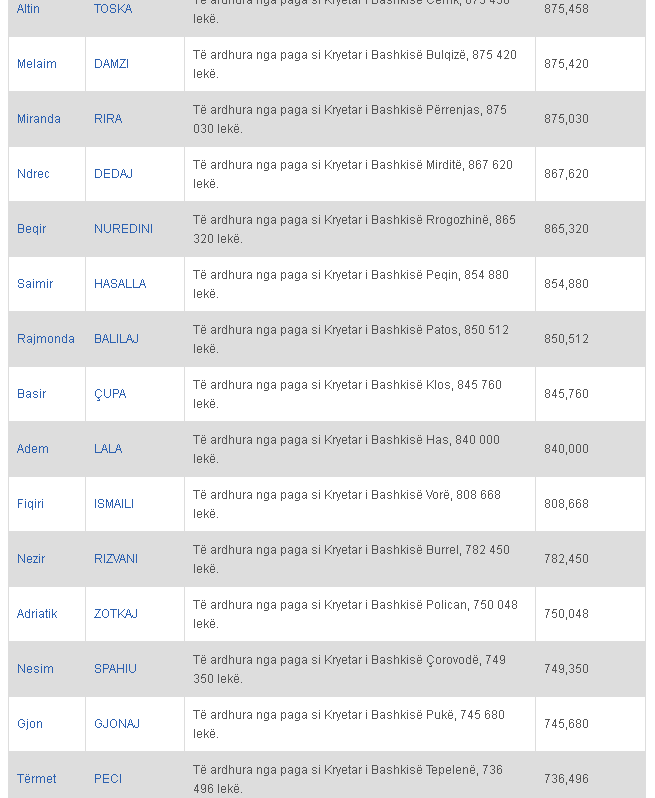Click the name link "Miranda"
The image size is (655, 798).
click(x=38, y=119)
